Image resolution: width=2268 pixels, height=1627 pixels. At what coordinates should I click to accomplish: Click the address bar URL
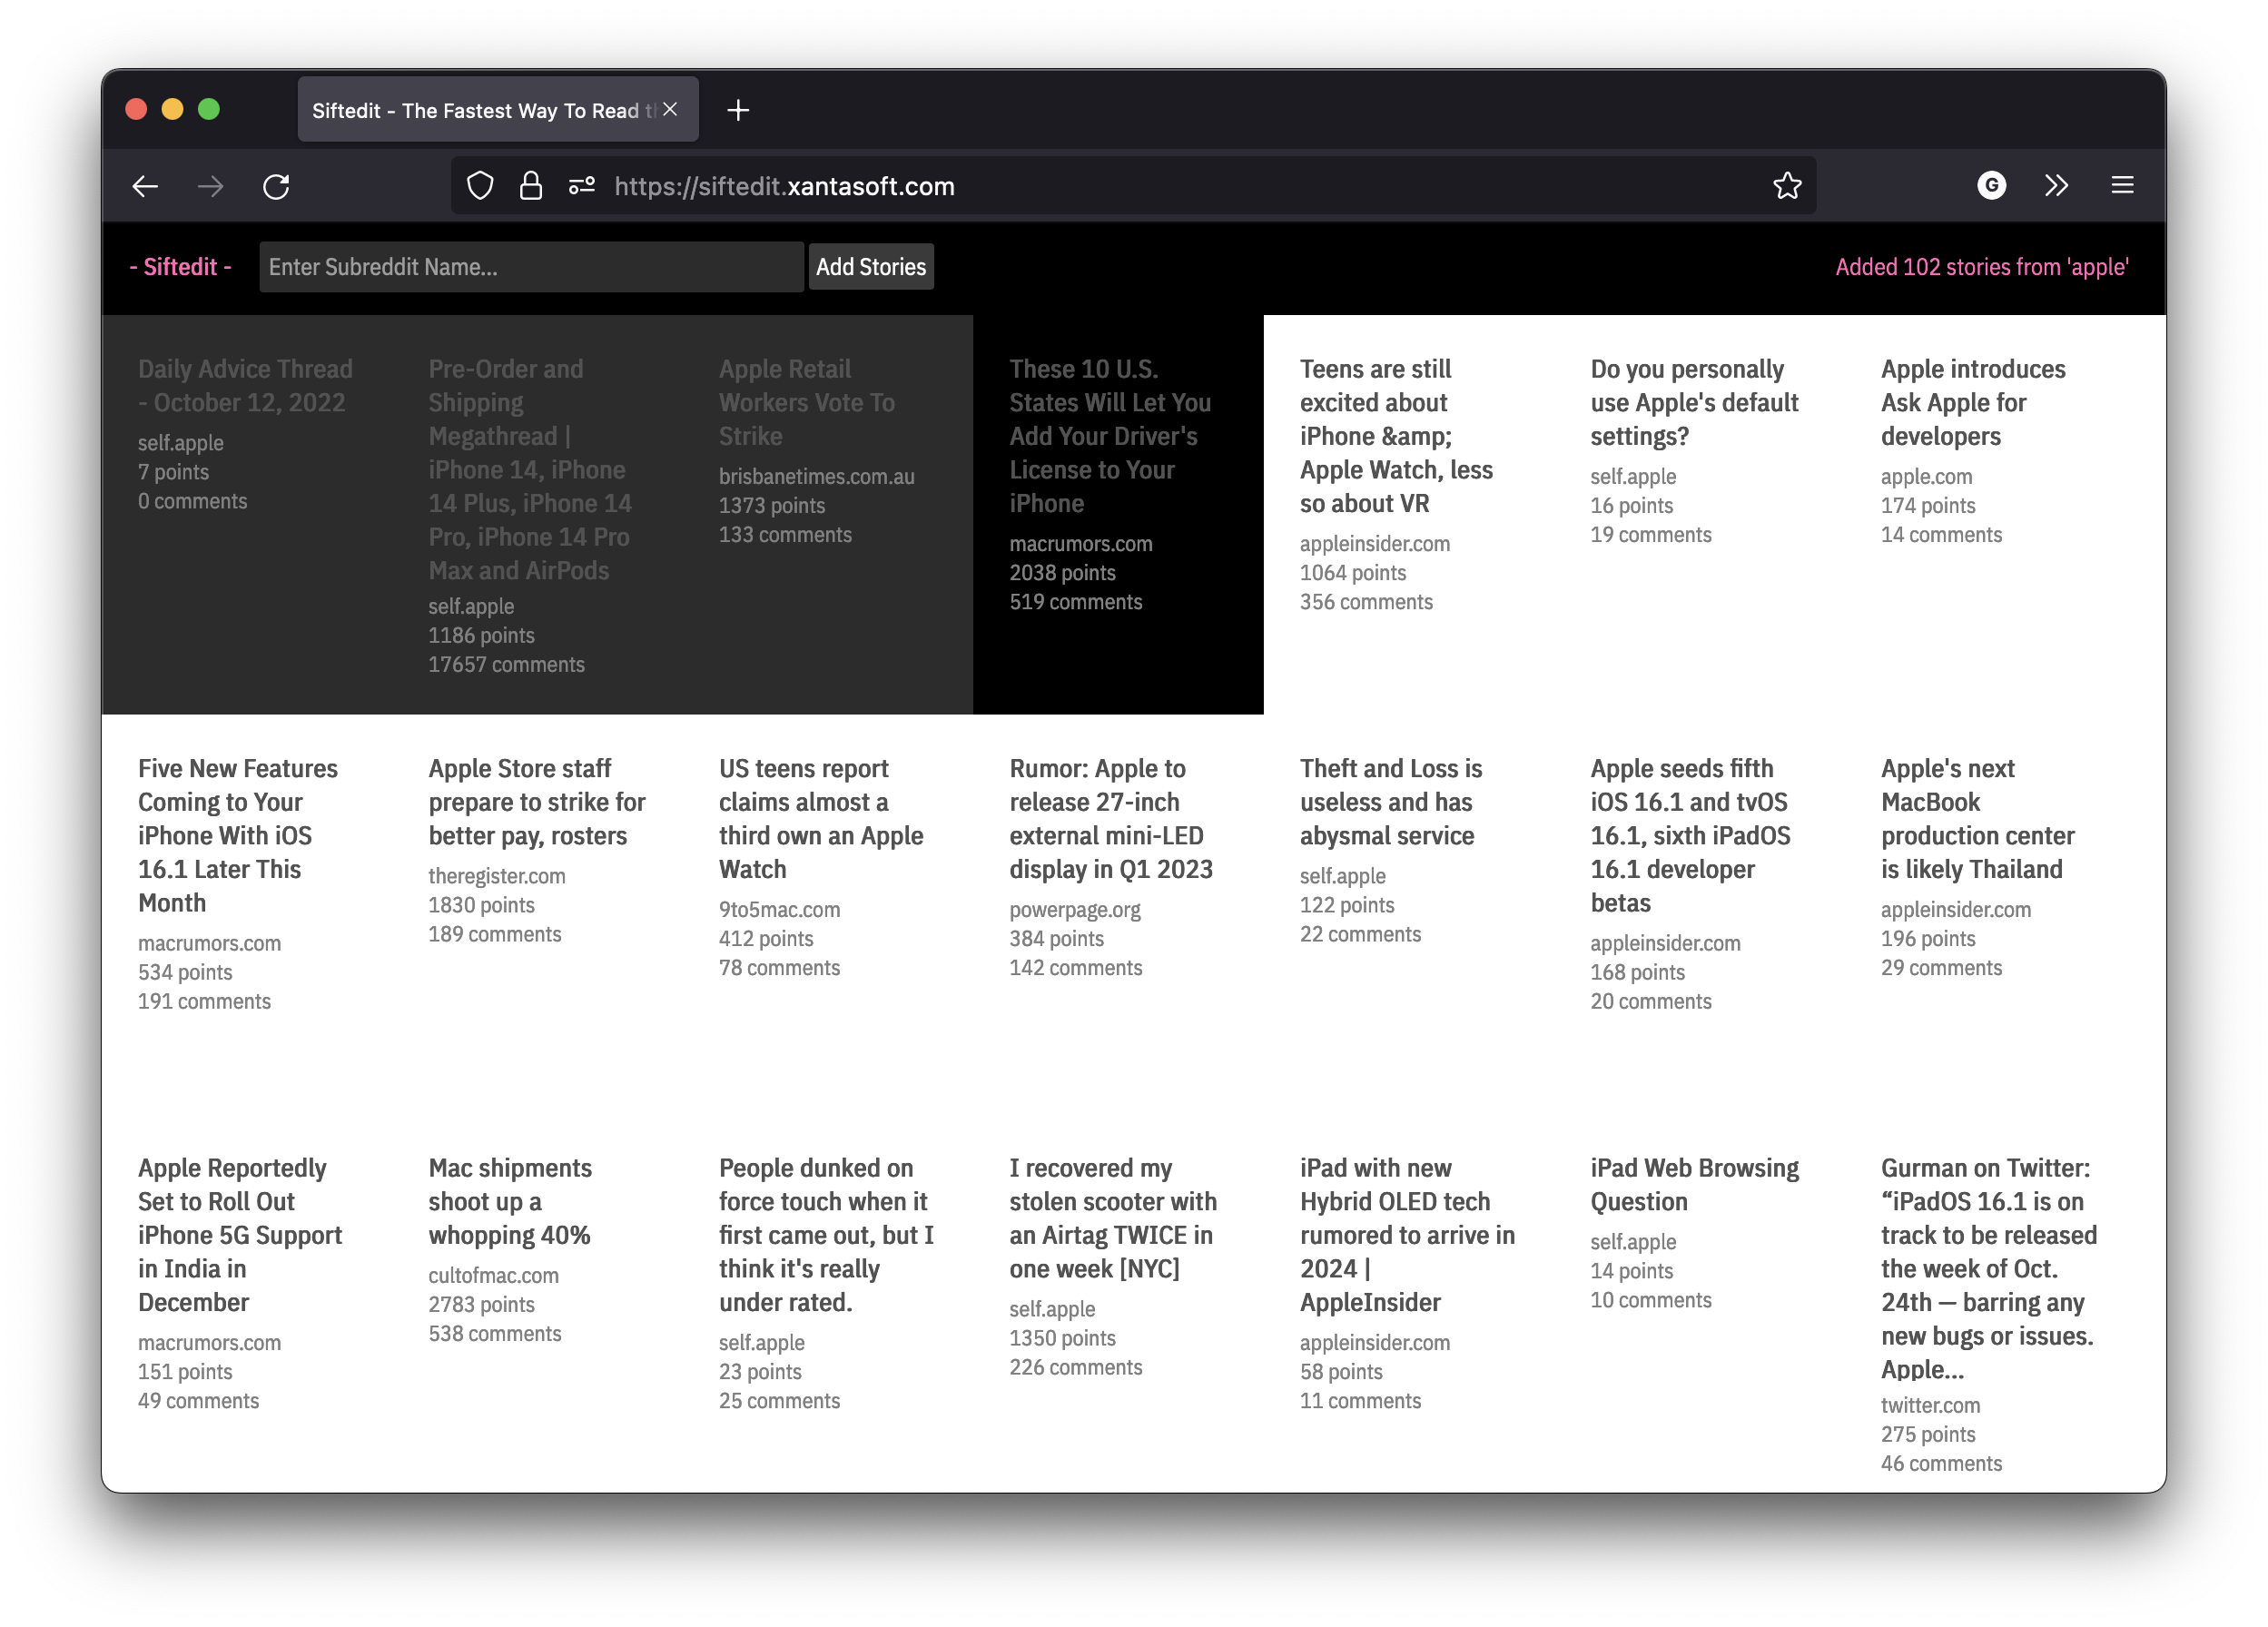click(784, 186)
